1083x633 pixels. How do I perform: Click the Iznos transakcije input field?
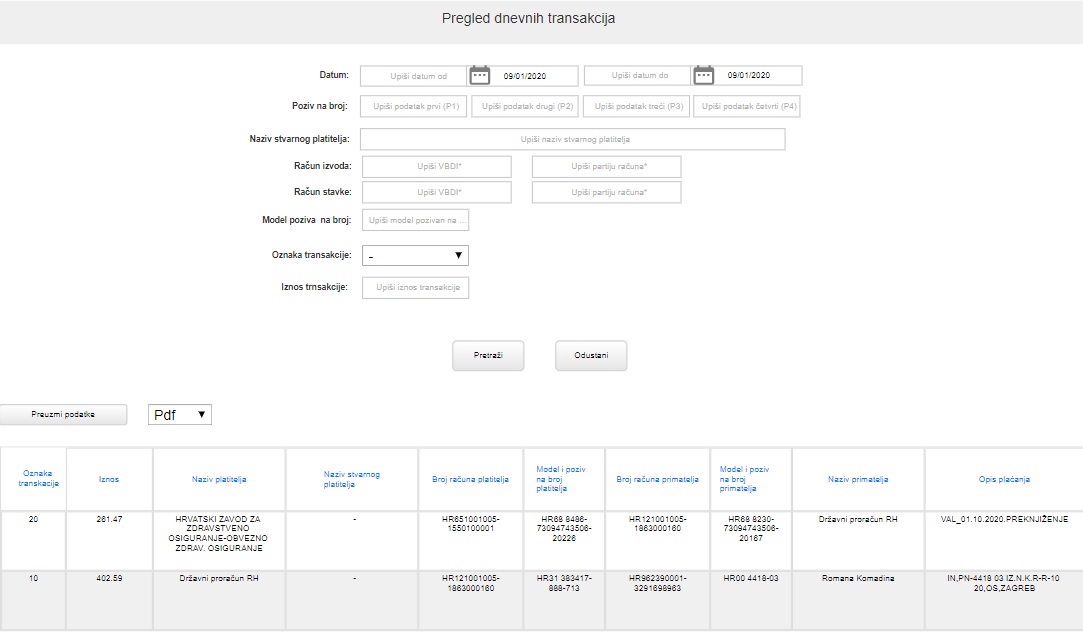click(x=415, y=288)
